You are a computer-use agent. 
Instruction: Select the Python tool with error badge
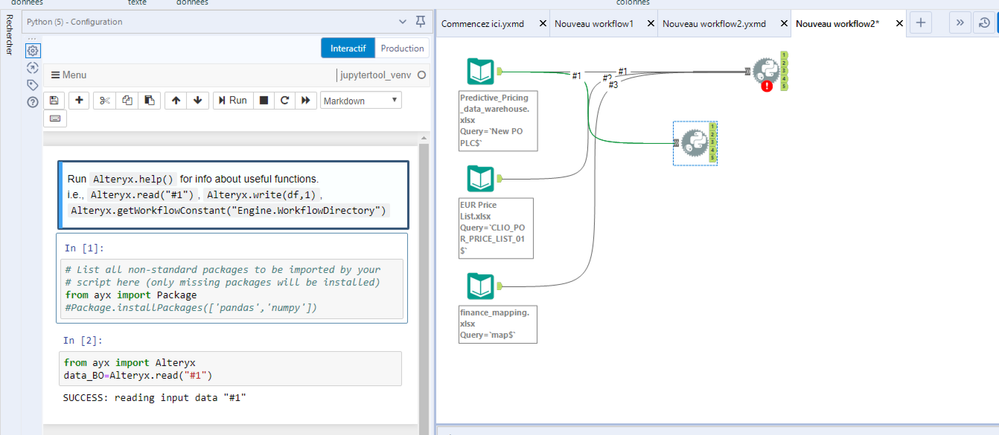tap(765, 71)
